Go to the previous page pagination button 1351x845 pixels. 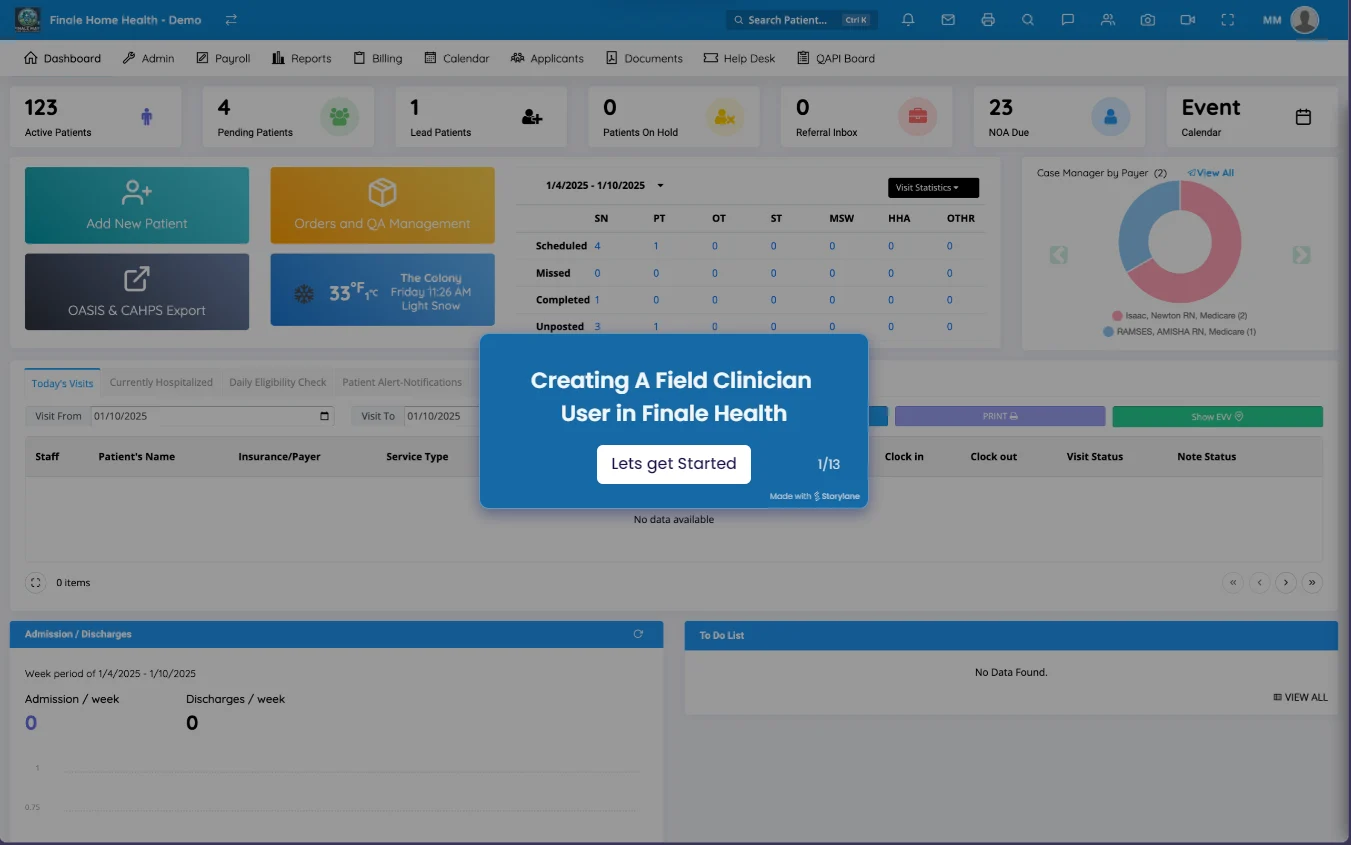[x=1260, y=582]
